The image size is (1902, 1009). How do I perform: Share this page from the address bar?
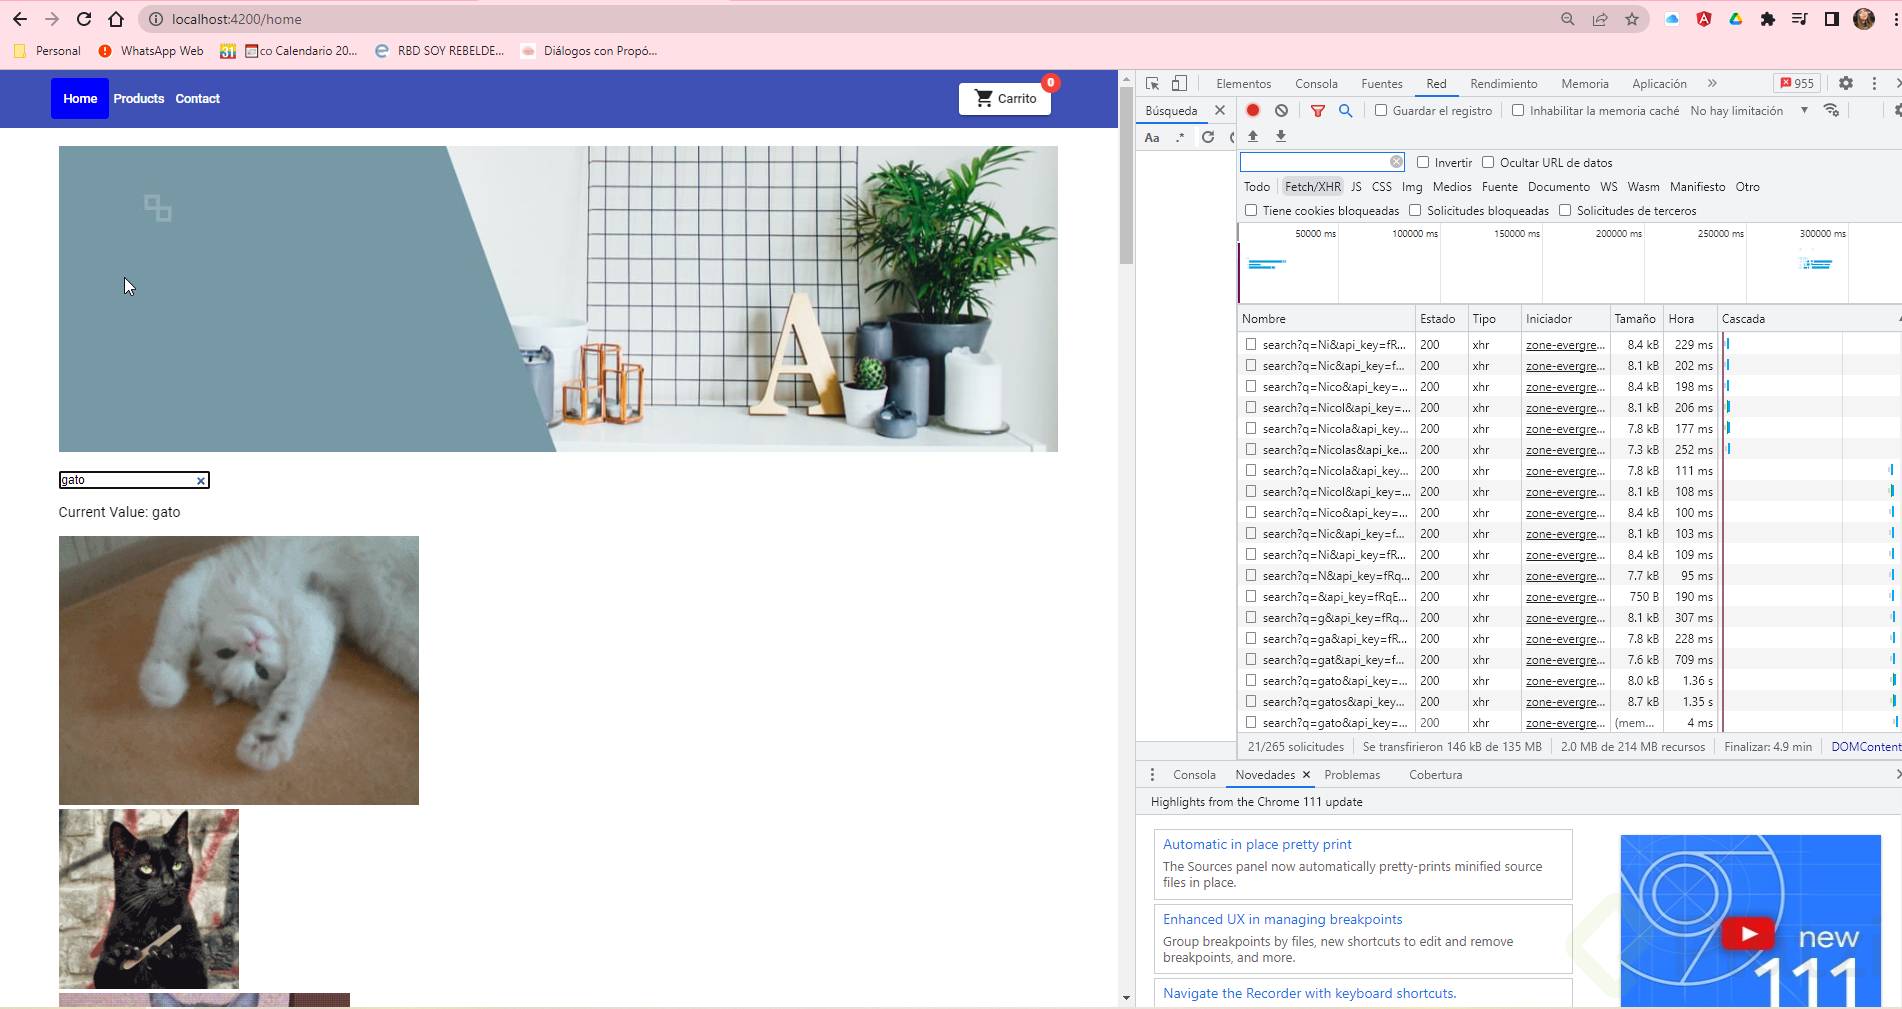pyautogui.click(x=1600, y=19)
